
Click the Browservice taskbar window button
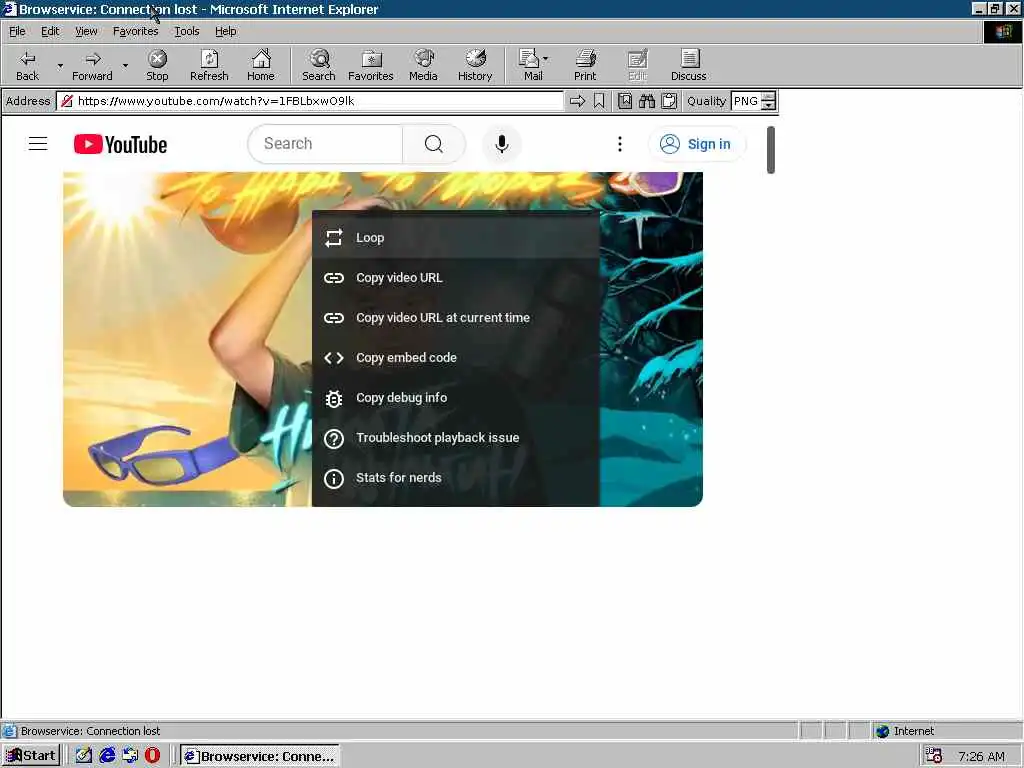coord(260,756)
